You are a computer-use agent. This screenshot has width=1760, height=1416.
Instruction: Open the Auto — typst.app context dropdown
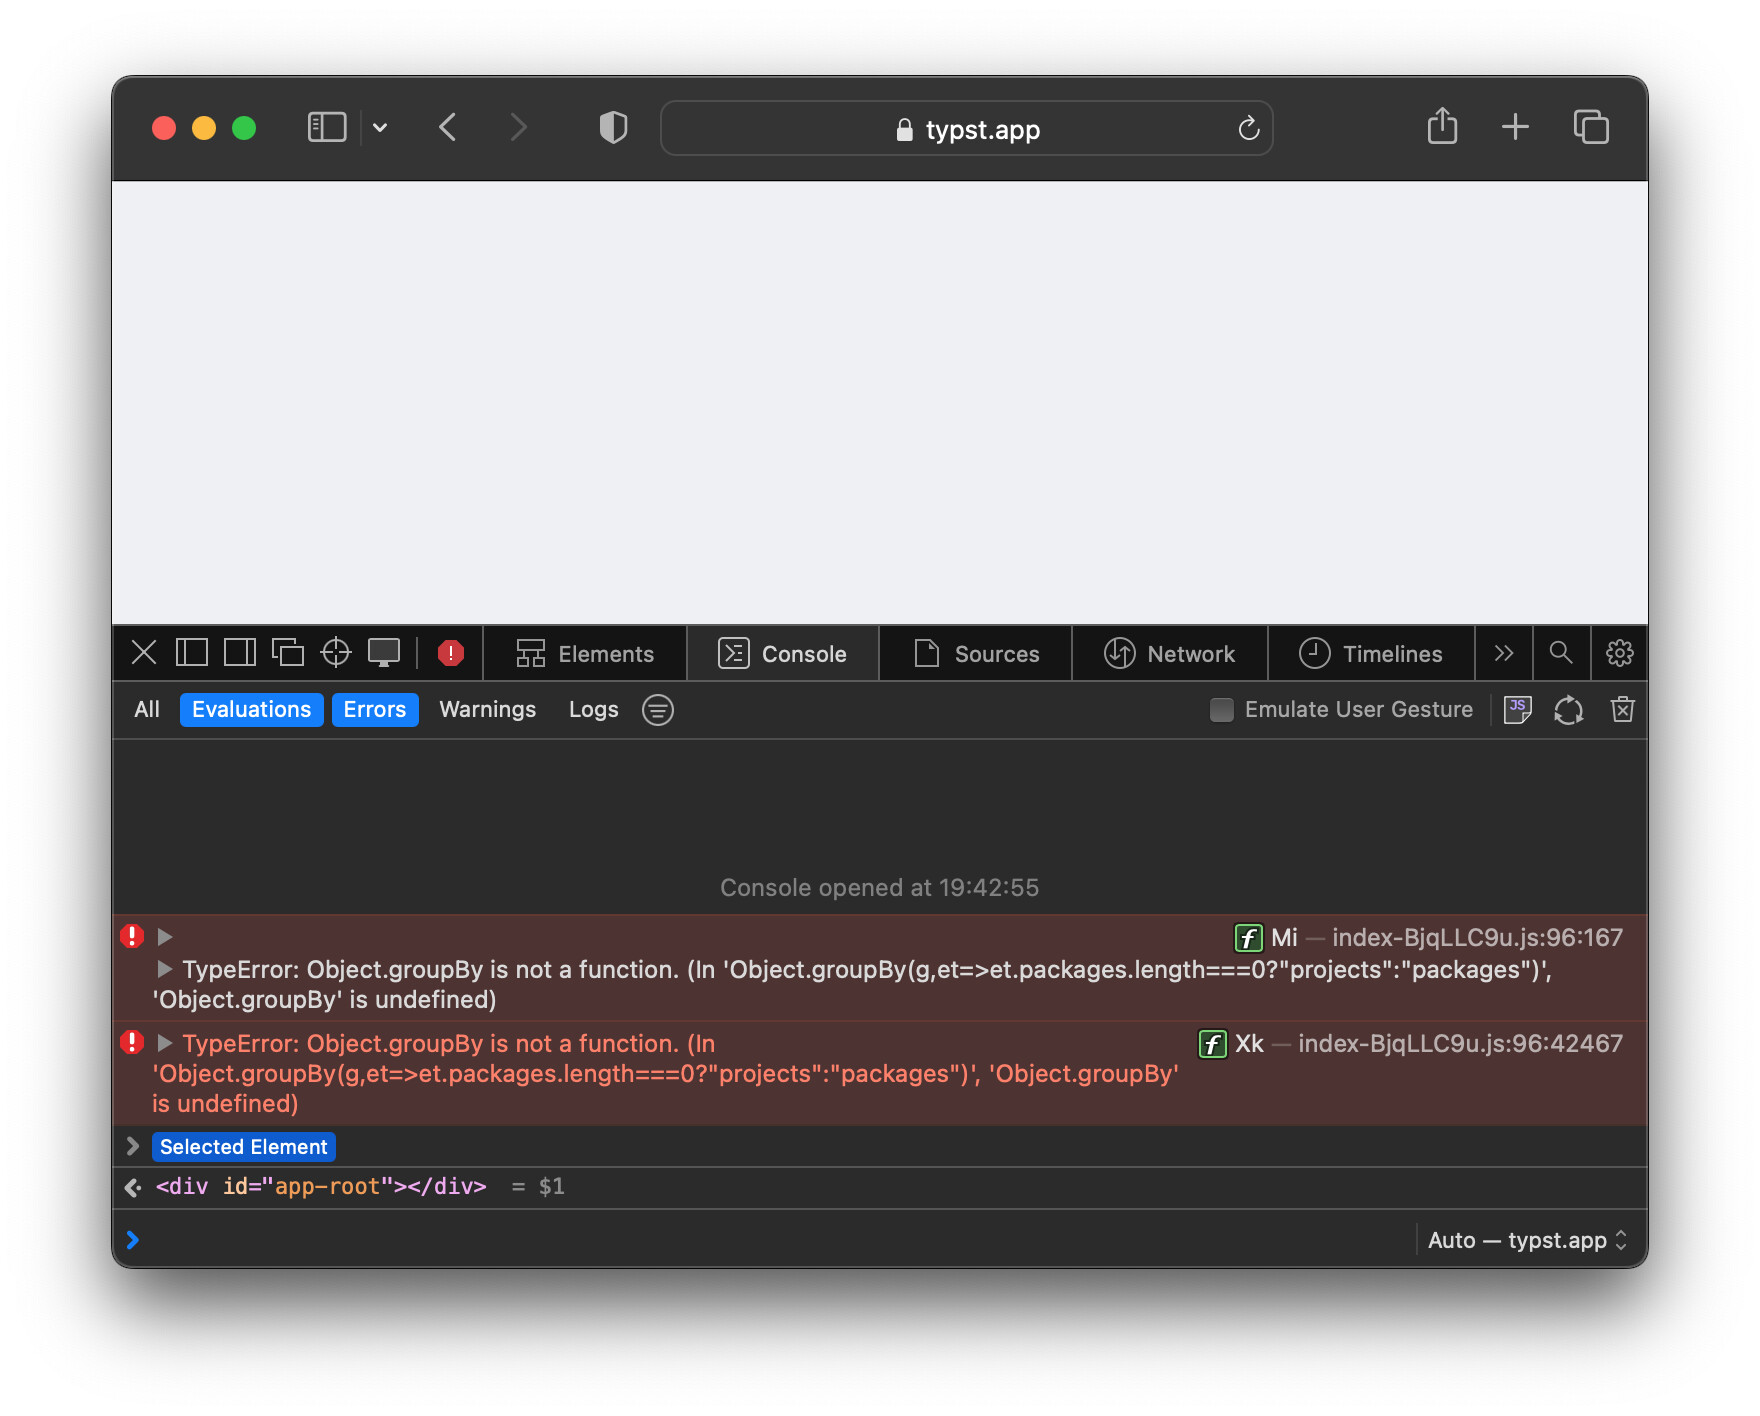coord(1527,1240)
